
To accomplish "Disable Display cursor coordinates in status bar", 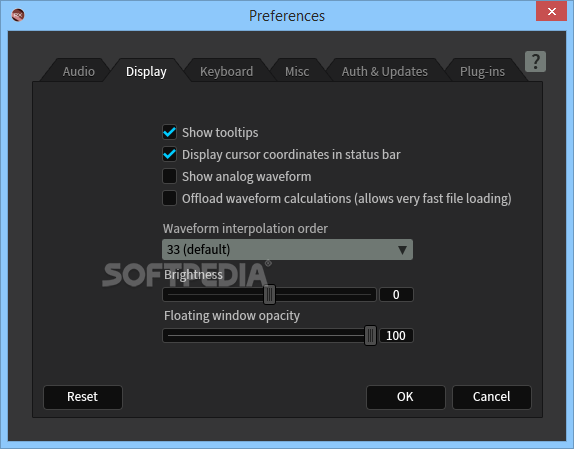I will tap(169, 154).
